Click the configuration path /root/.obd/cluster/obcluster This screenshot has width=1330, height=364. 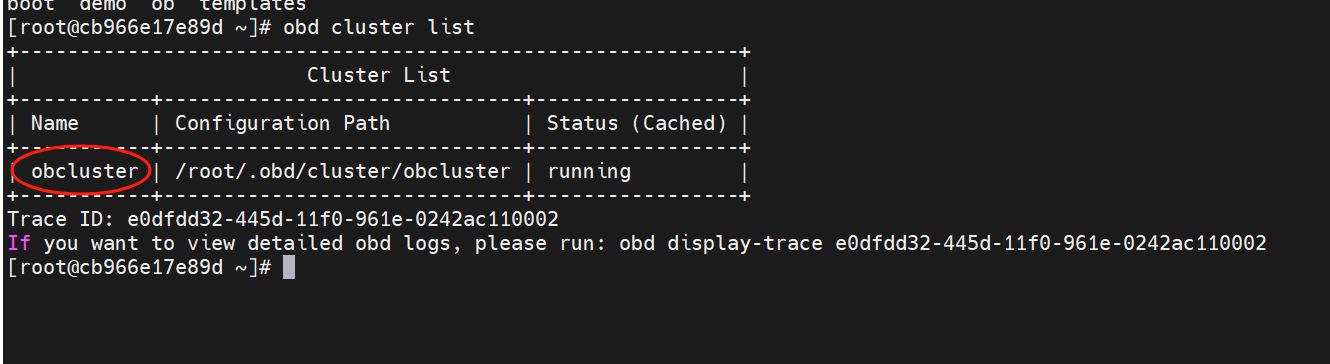pyautogui.click(x=343, y=171)
